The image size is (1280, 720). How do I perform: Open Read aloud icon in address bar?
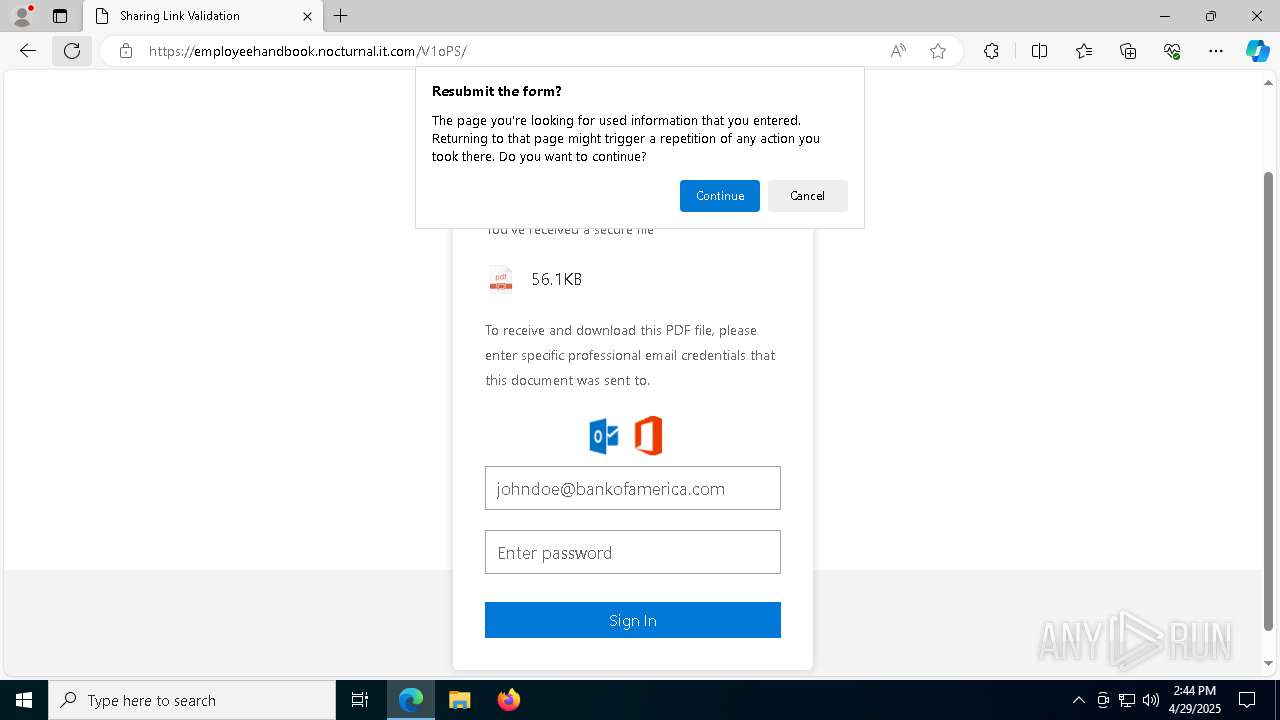[x=898, y=51]
